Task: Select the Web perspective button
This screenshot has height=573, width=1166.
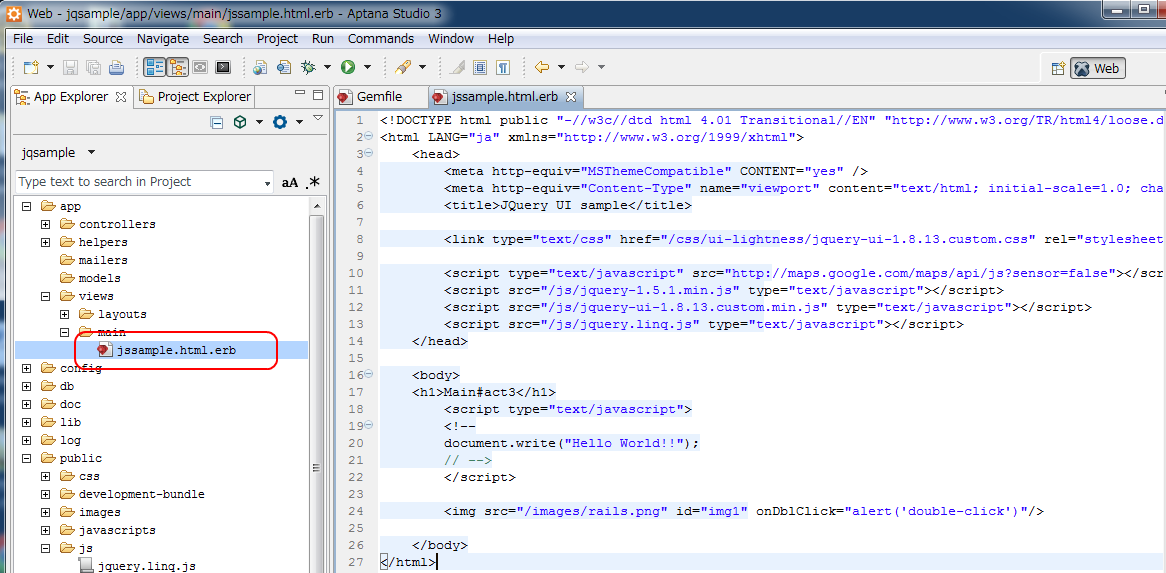Action: click(x=1098, y=68)
